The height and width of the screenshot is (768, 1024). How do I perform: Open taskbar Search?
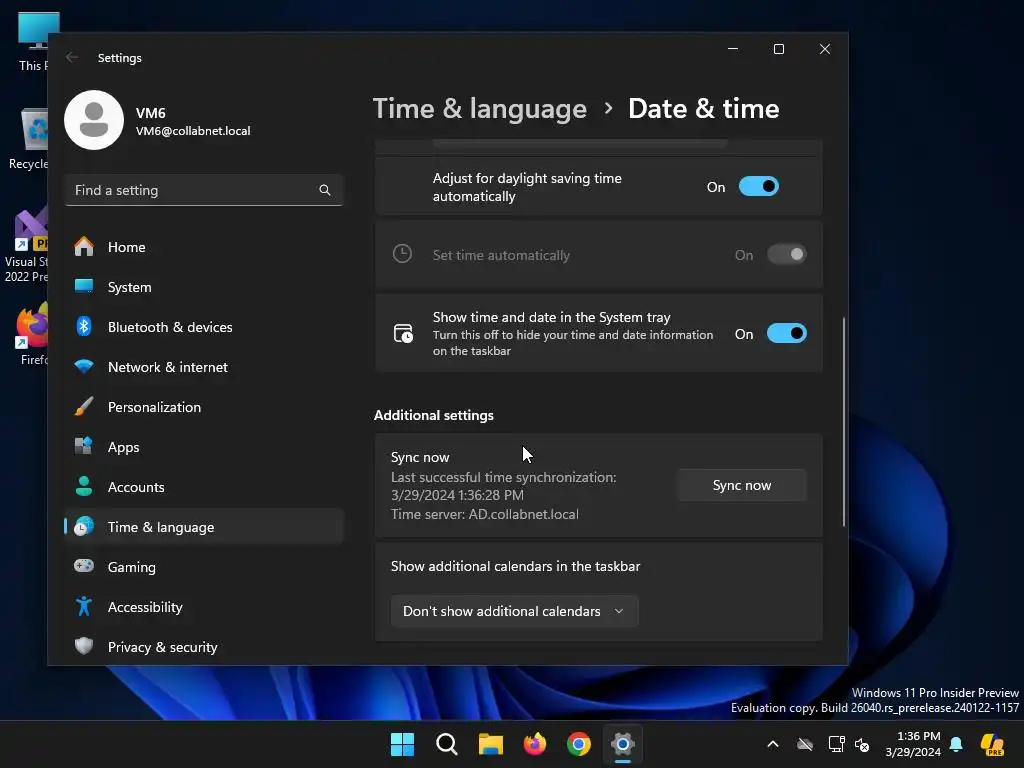(x=447, y=744)
